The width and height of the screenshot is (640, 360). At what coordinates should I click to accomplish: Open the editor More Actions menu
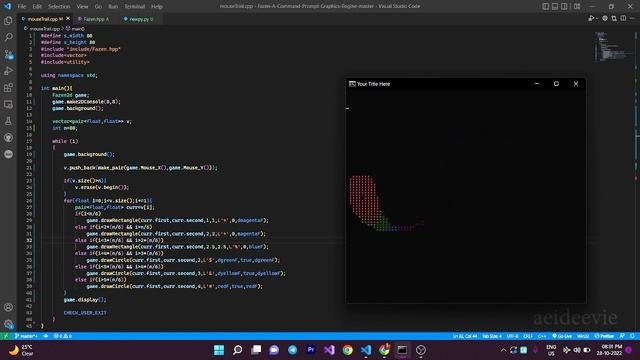click(x=632, y=18)
